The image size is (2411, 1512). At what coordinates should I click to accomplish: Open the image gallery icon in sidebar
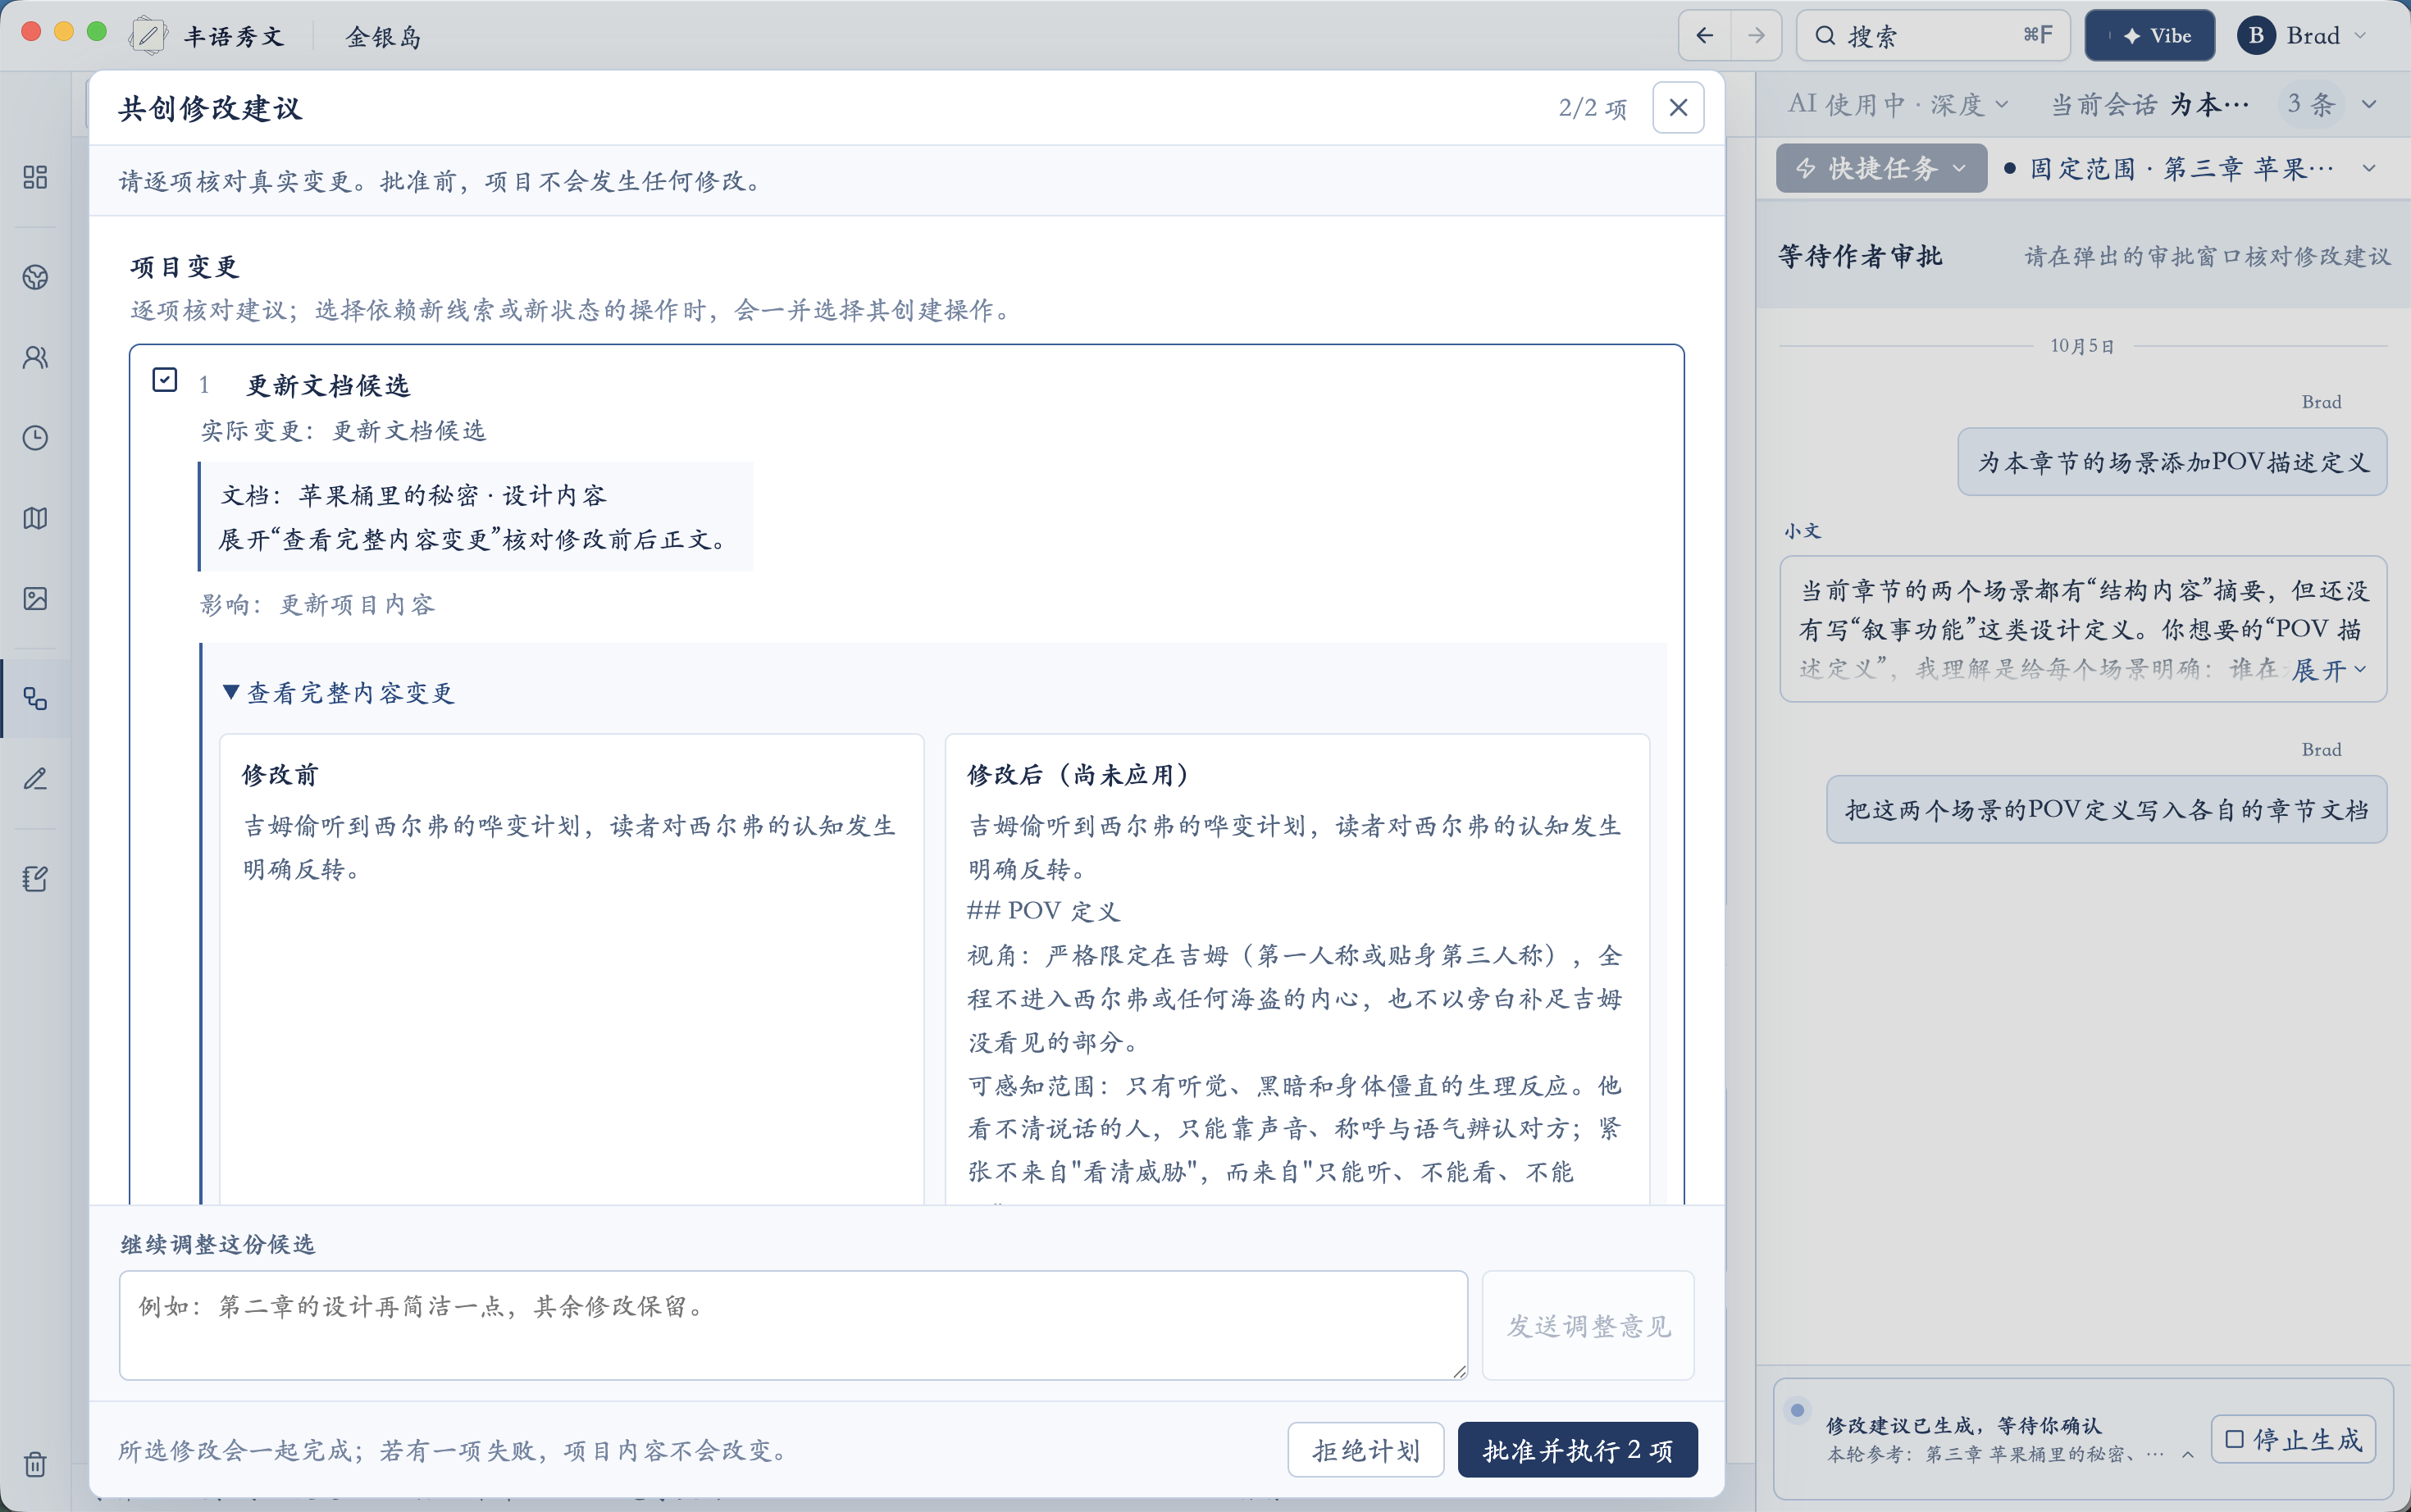point(35,599)
